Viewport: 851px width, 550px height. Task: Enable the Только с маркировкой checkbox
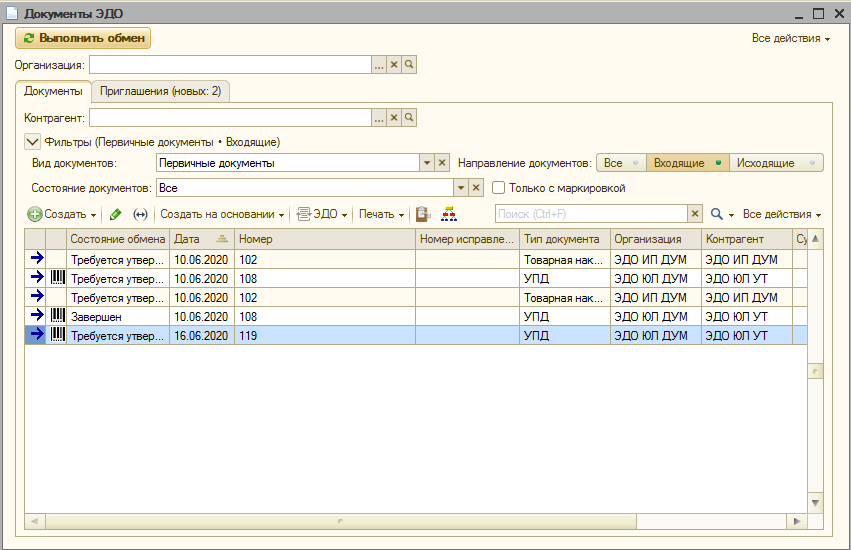[x=498, y=188]
